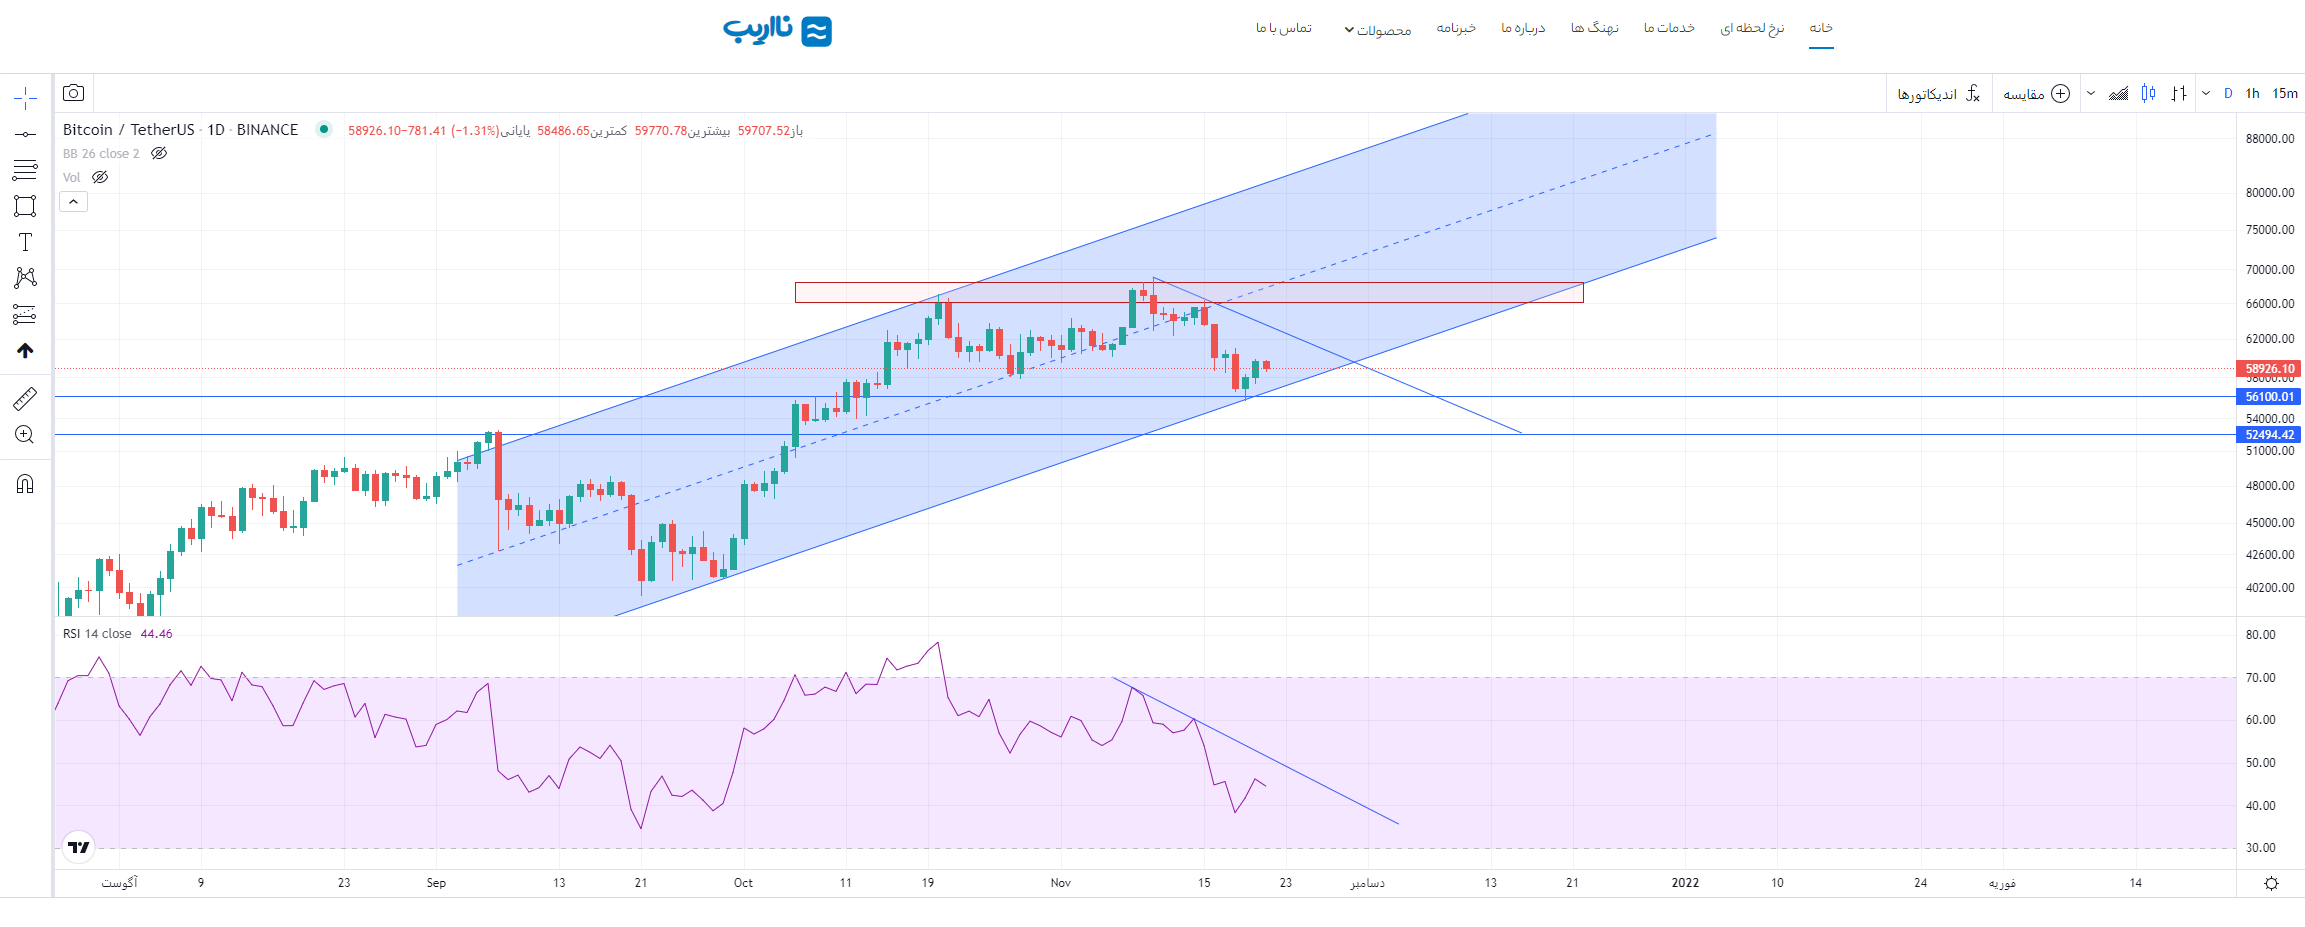Image resolution: width=2305 pixels, height=927 pixels.
Task: Open the تماس با ما contact page
Action: [x=1284, y=28]
